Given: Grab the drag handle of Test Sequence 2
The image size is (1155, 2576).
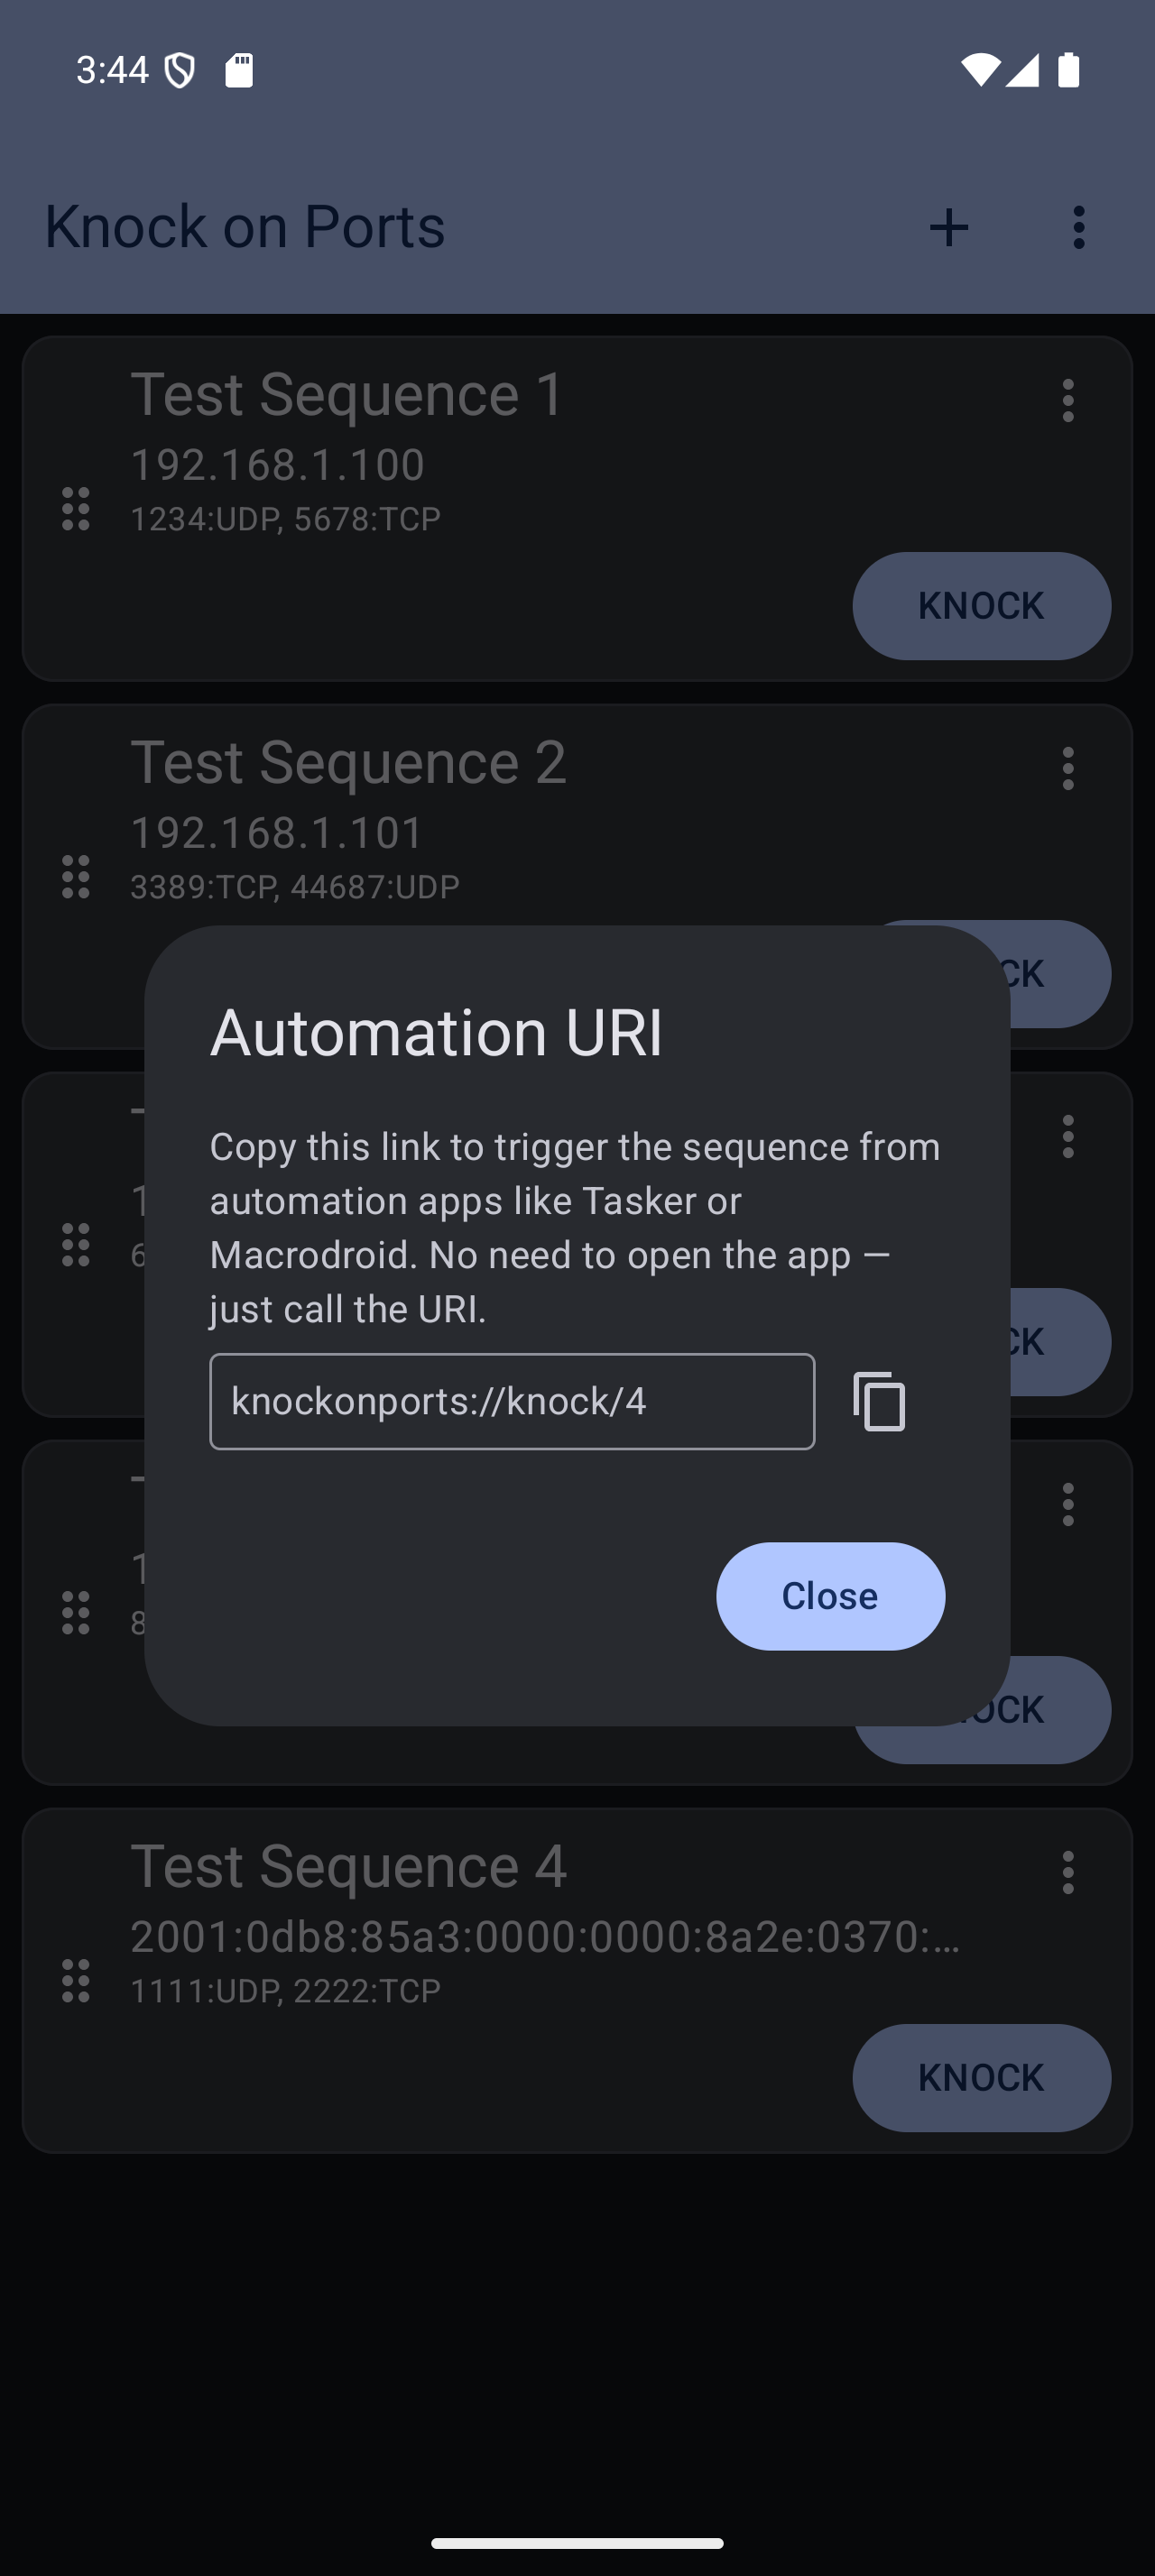Looking at the screenshot, I should tap(76, 877).
